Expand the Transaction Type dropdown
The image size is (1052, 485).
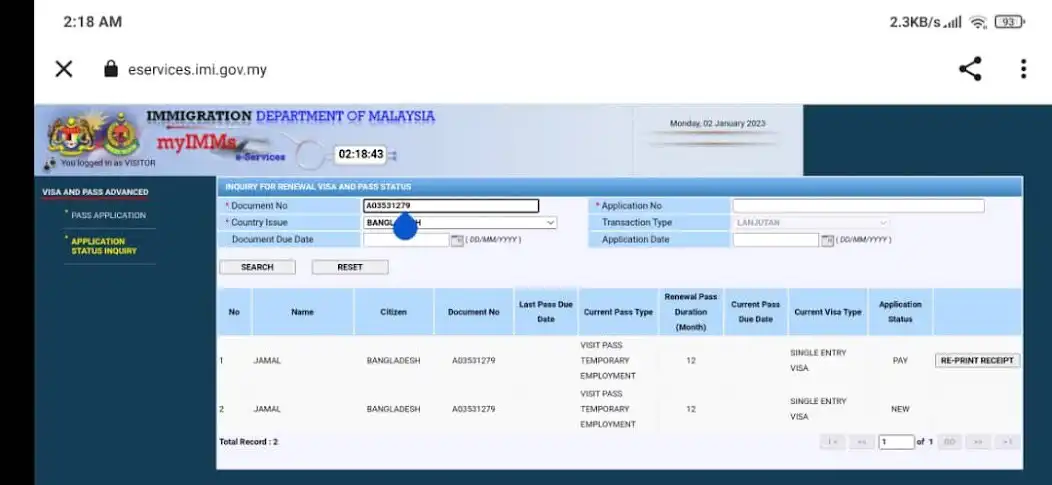[812, 223]
